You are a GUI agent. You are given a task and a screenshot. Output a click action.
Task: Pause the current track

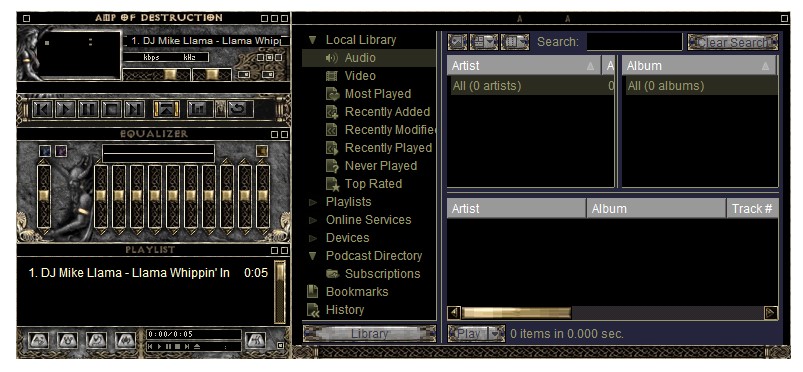pos(88,109)
